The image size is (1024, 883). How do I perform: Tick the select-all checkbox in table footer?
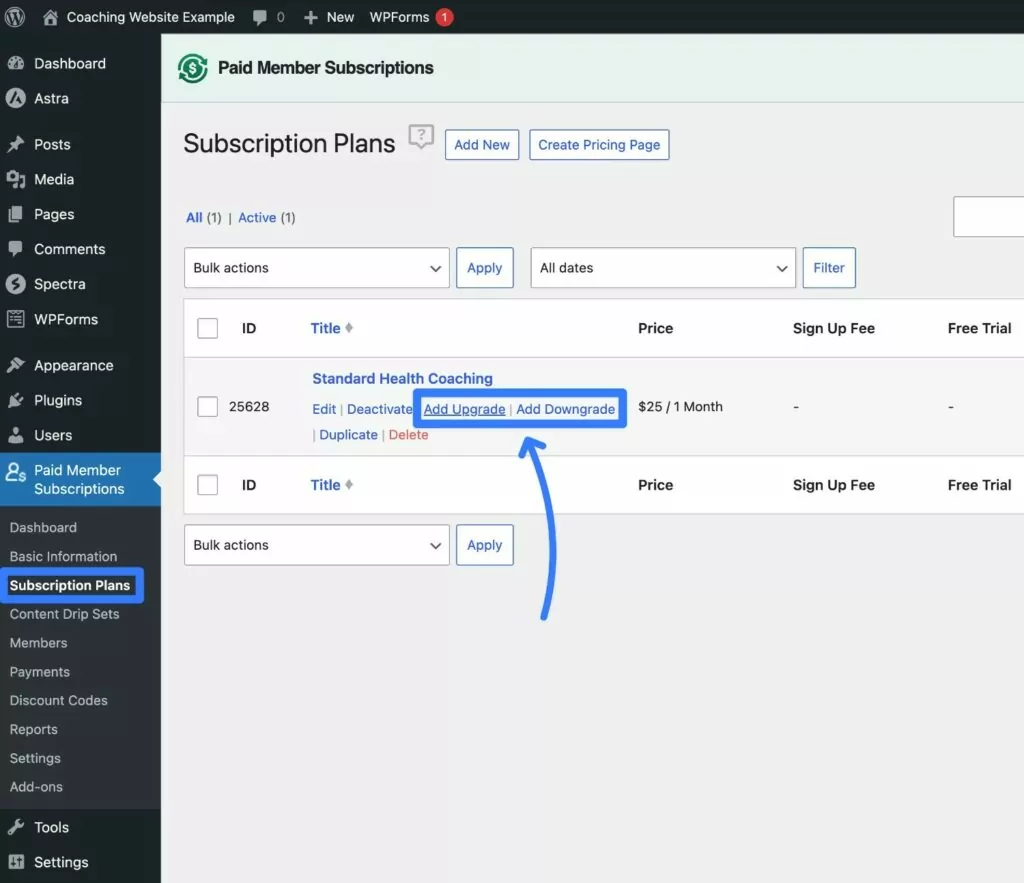tap(208, 485)
